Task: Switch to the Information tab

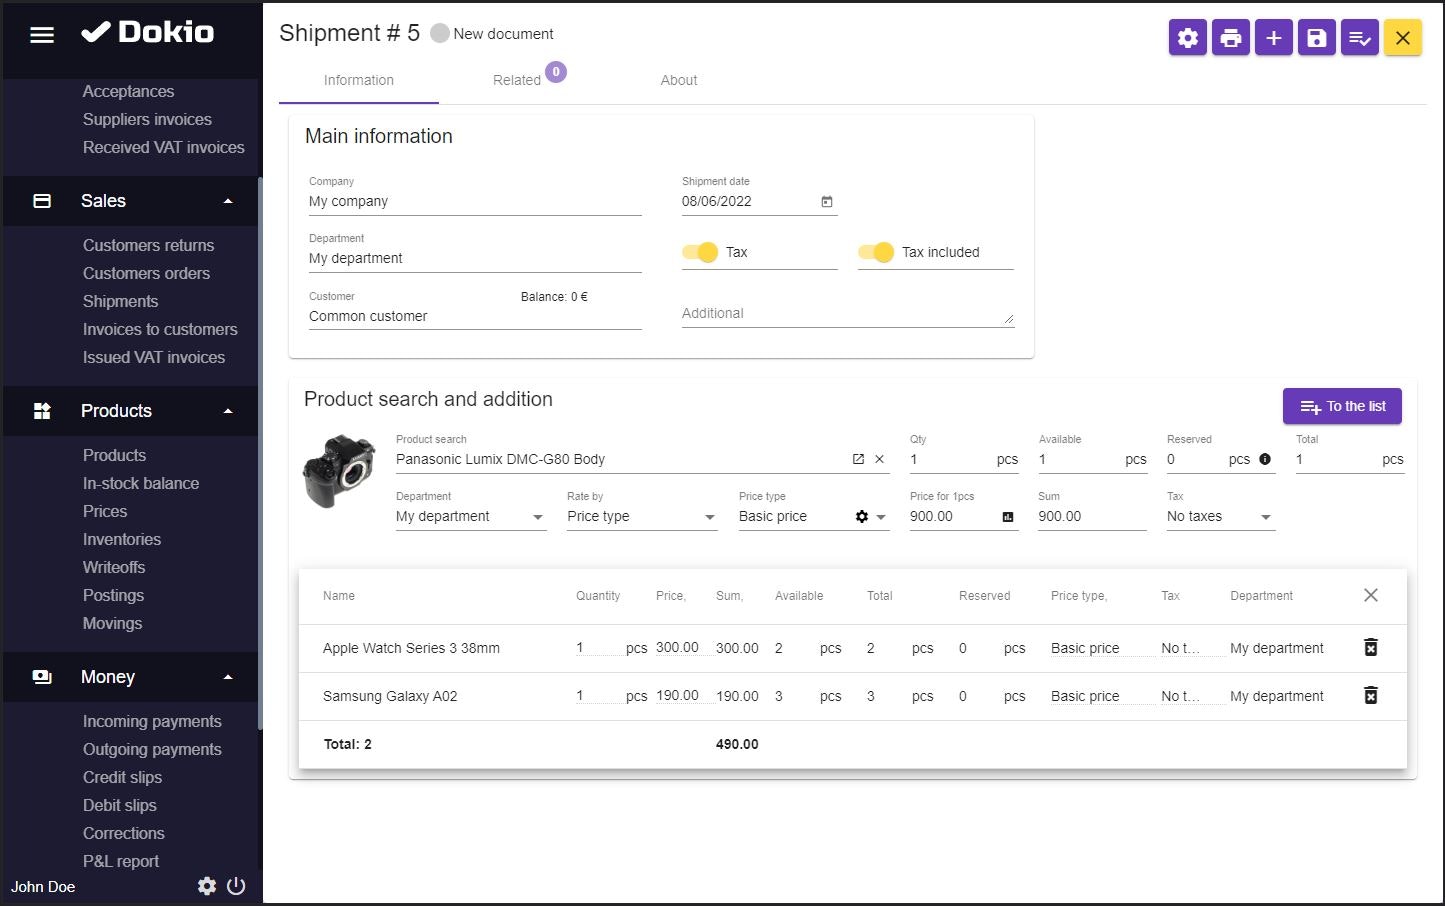Action: [359, 80]
